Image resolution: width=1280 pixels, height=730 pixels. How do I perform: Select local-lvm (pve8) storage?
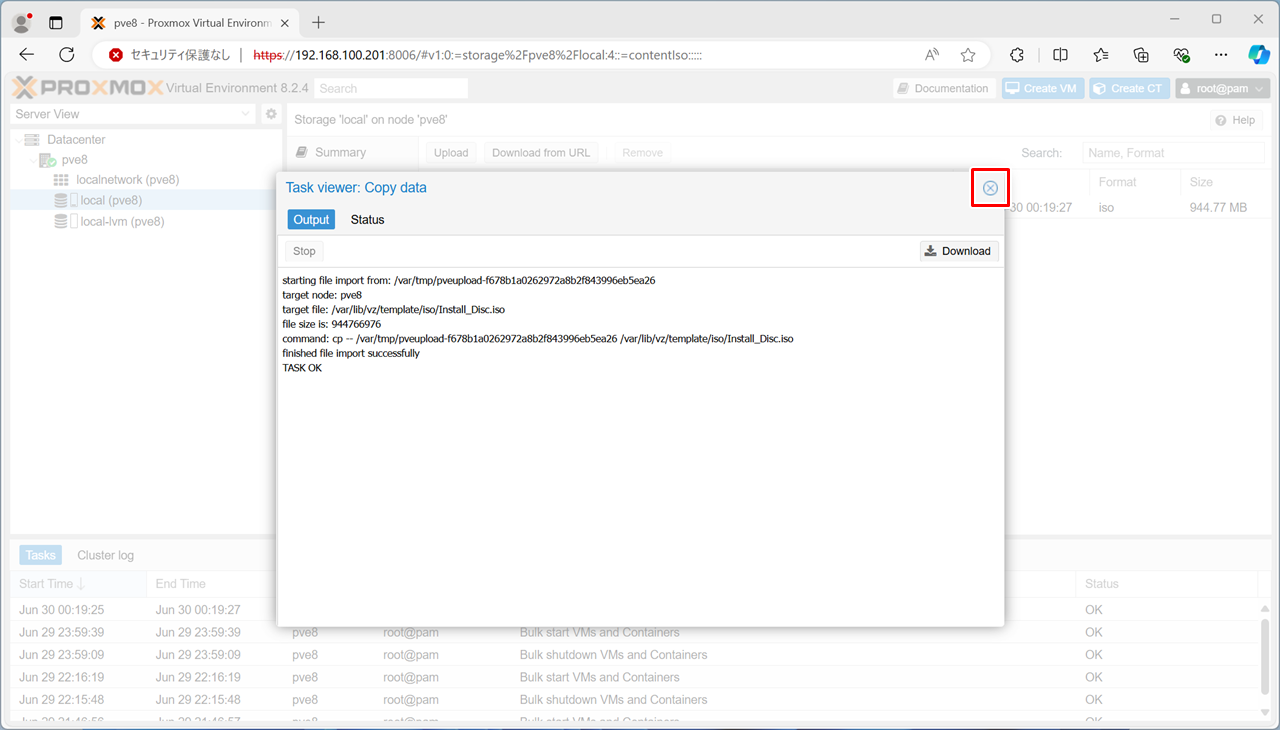pyautogui.click(x=122, y=222)
